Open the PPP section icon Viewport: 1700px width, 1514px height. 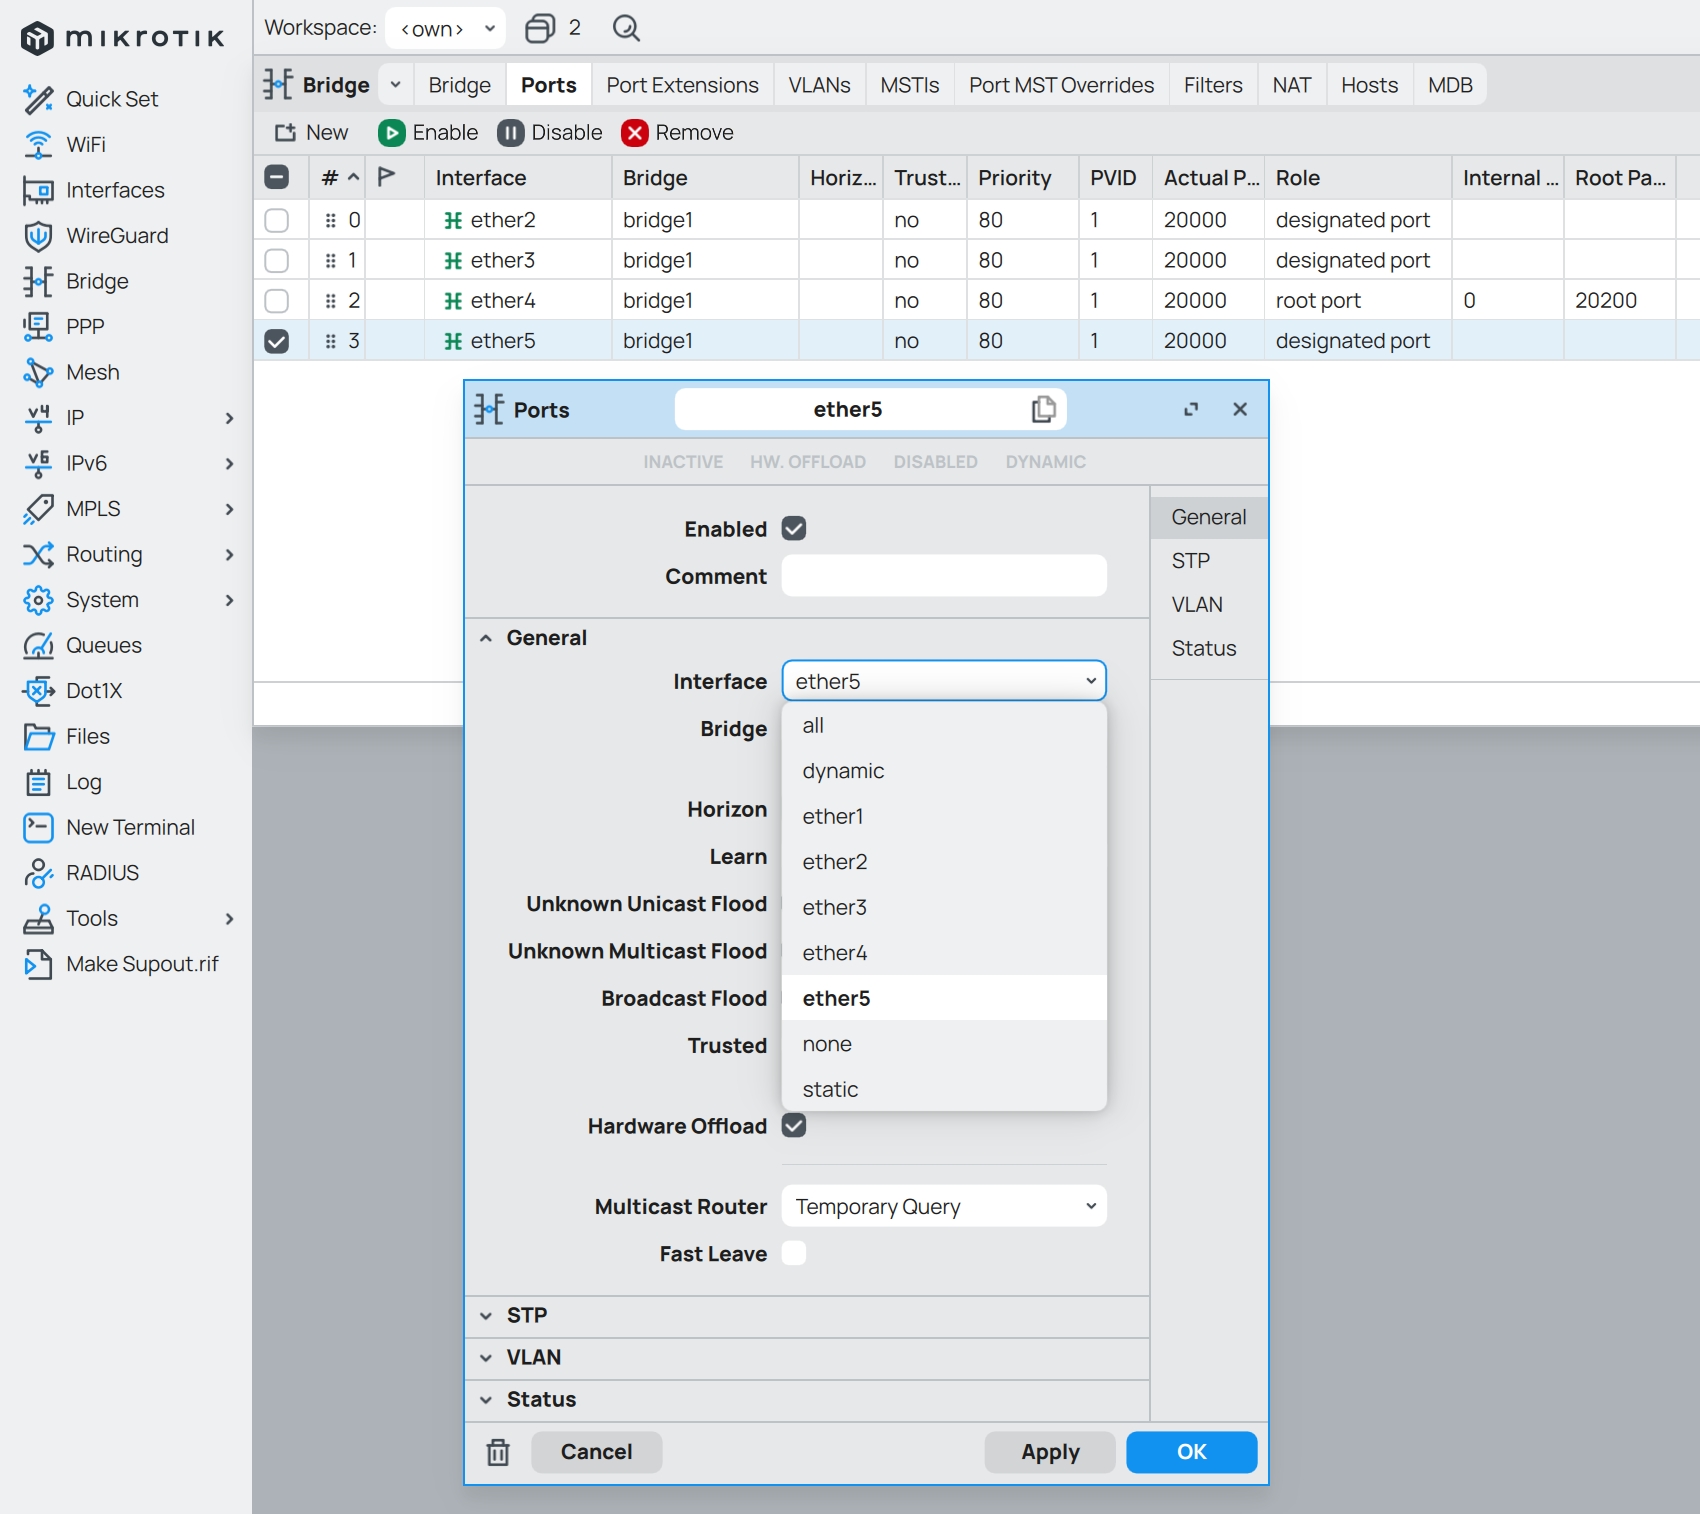[x=38, y=327]
